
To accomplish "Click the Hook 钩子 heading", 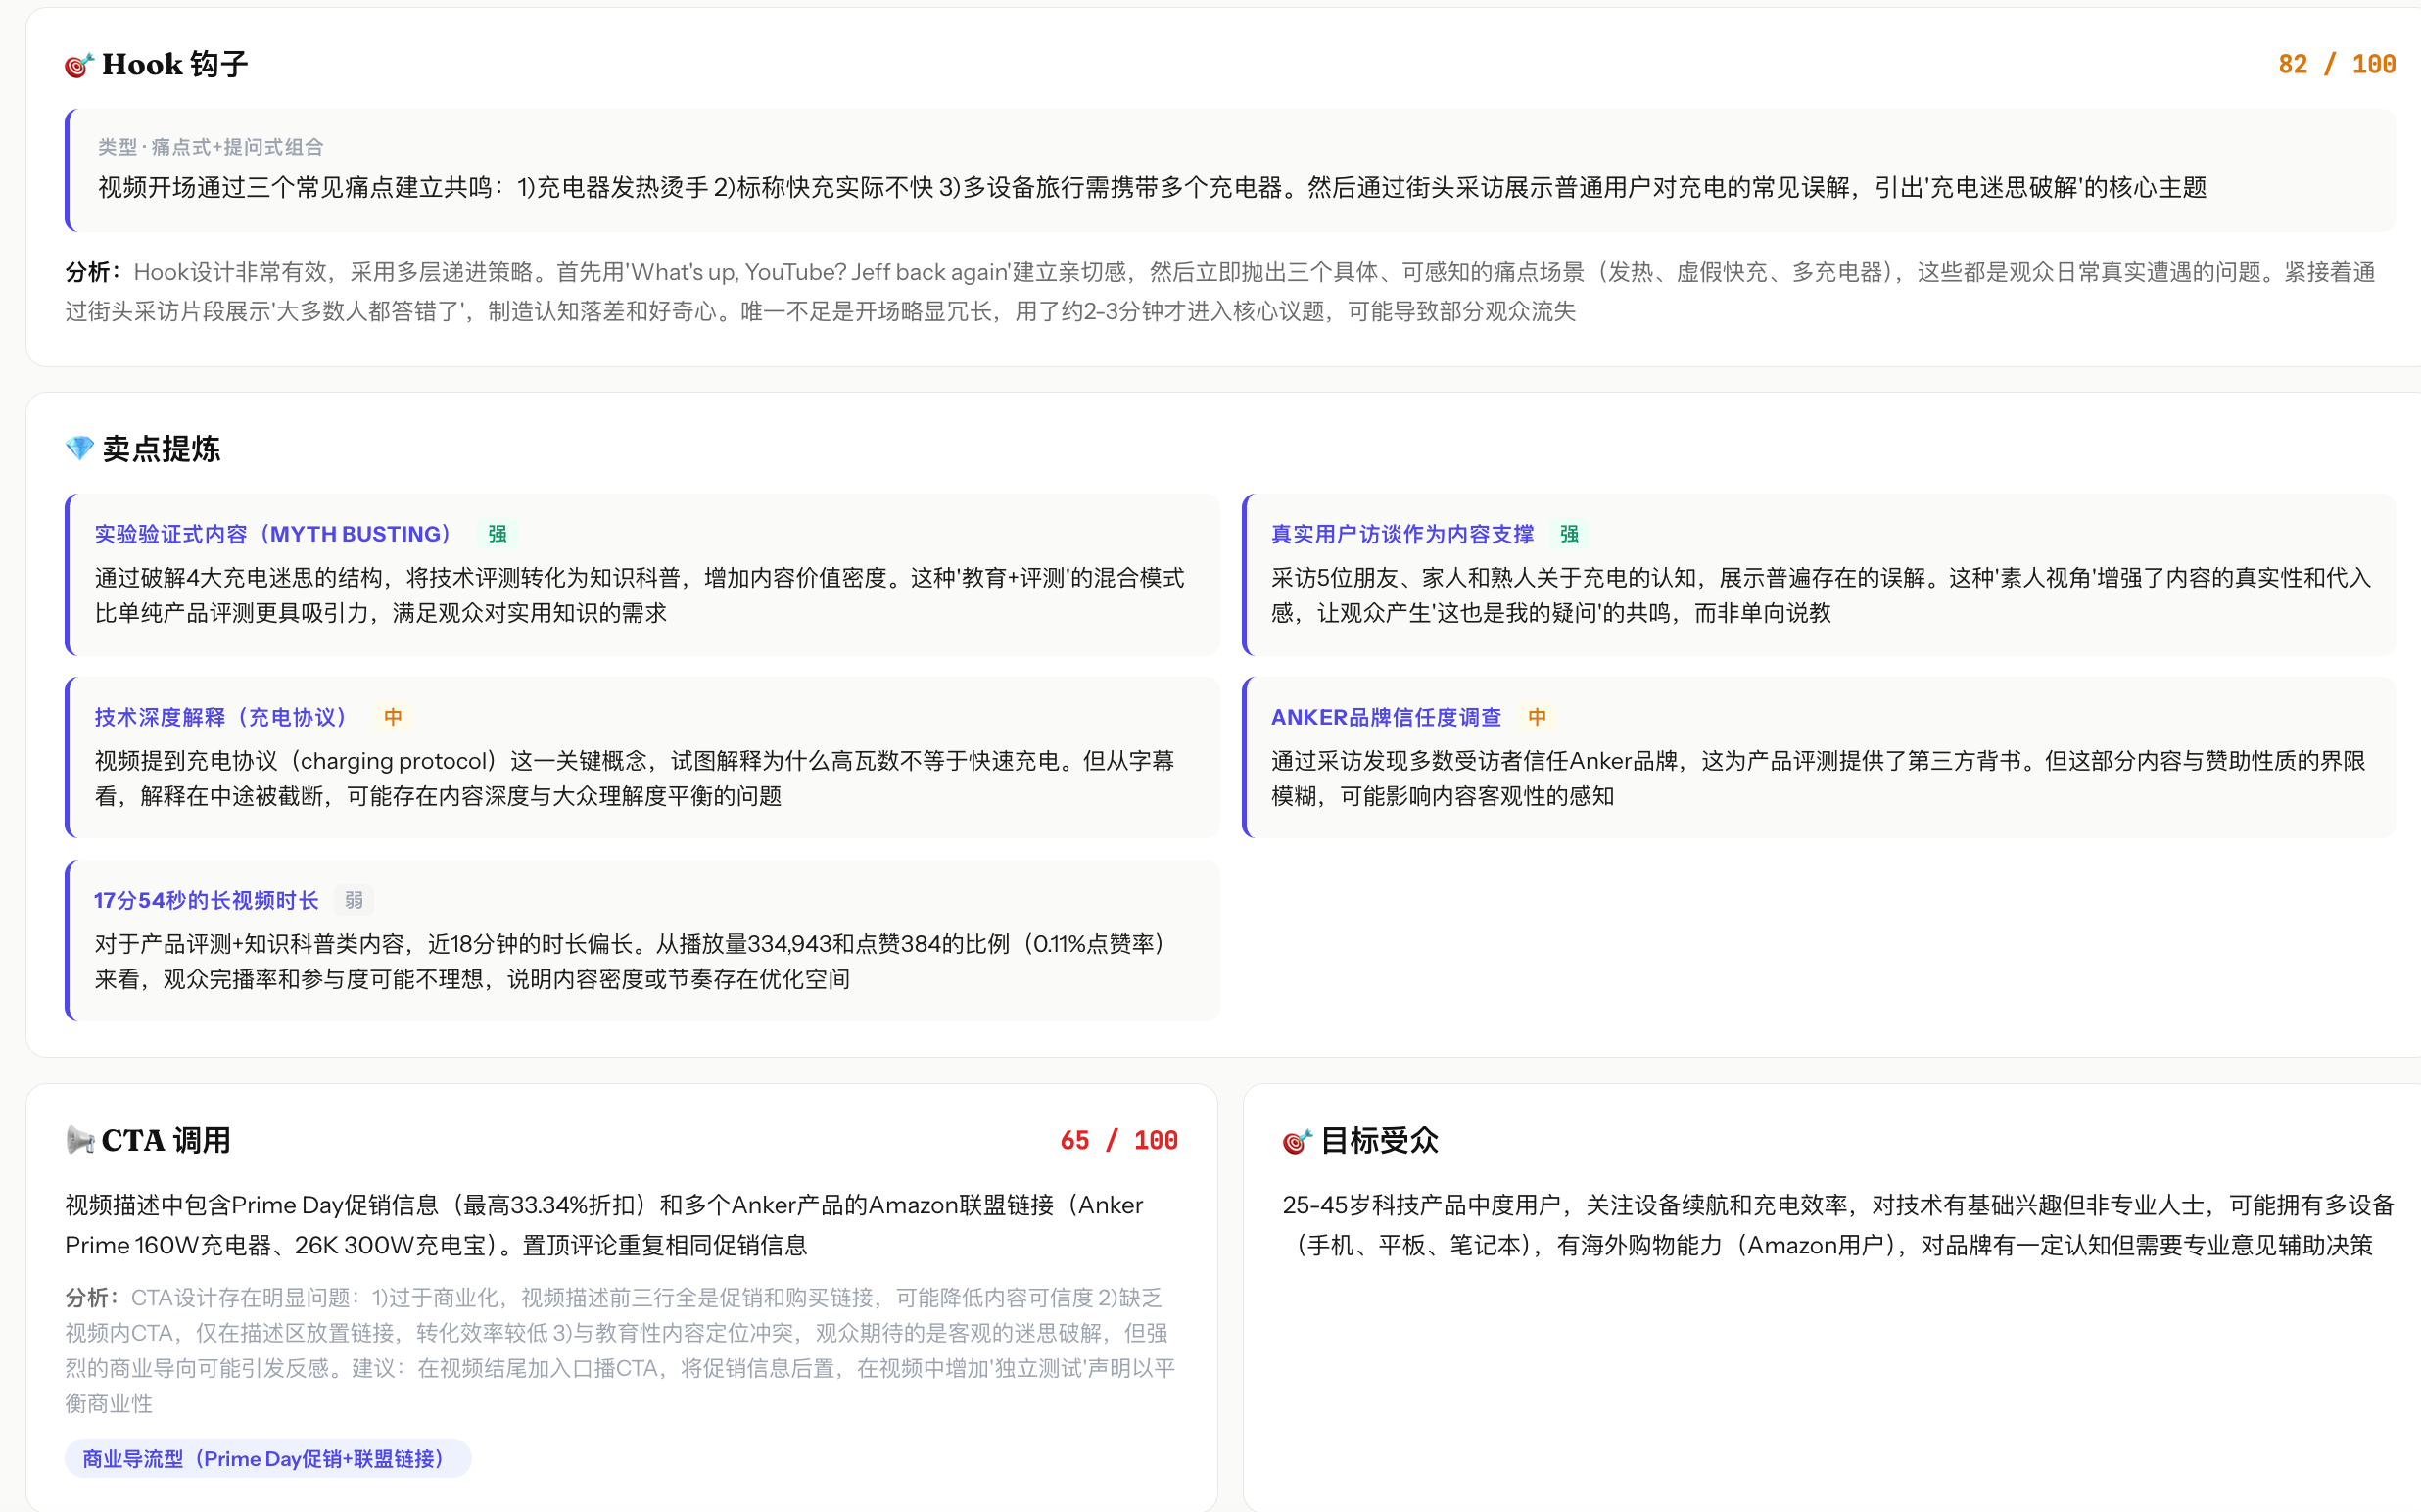I will (x=174, y=65).
